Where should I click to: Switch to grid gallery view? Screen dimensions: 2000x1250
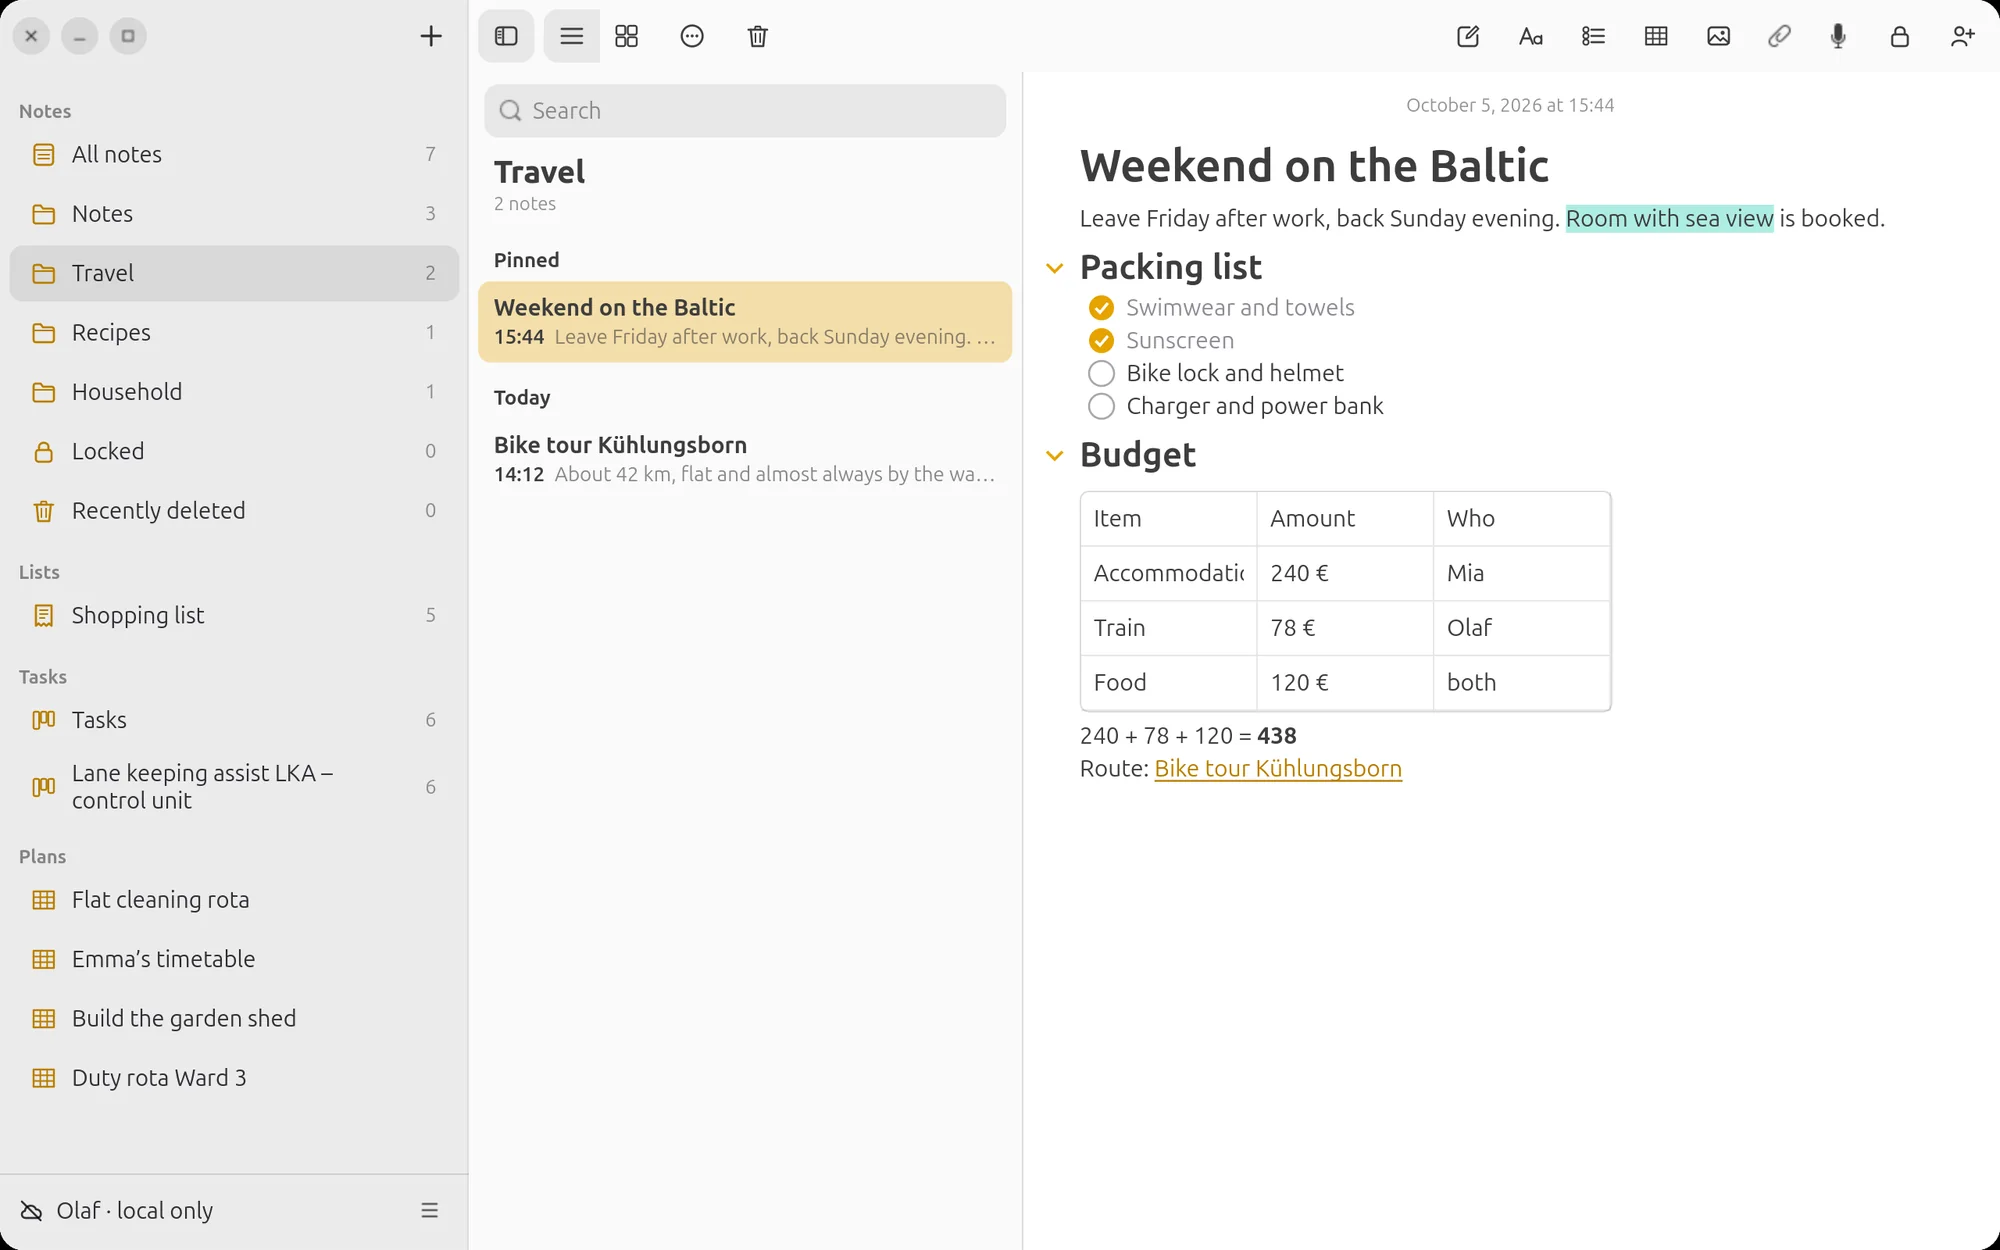(627, 36)
